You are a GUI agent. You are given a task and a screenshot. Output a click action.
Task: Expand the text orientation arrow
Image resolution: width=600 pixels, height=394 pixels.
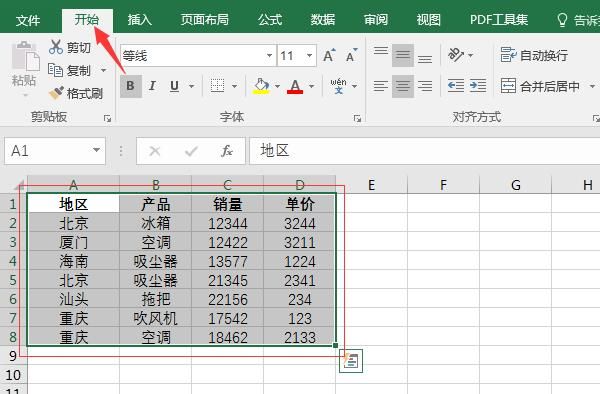470,56
